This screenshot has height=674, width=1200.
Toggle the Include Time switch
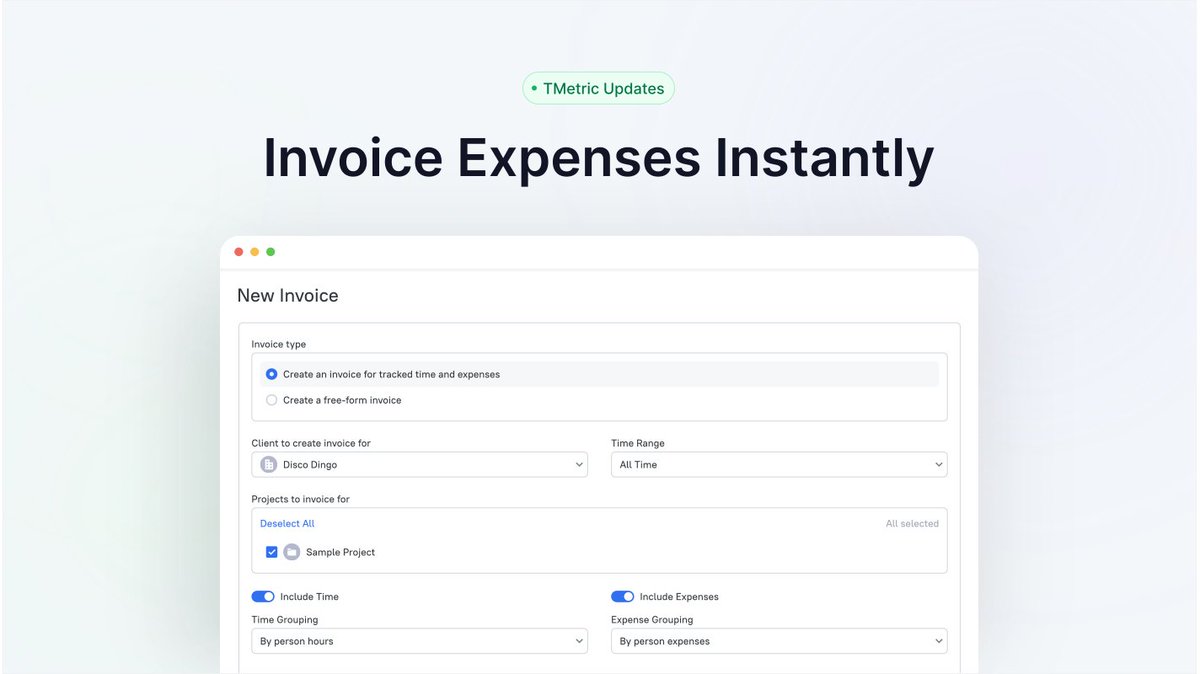coord(263,597)
